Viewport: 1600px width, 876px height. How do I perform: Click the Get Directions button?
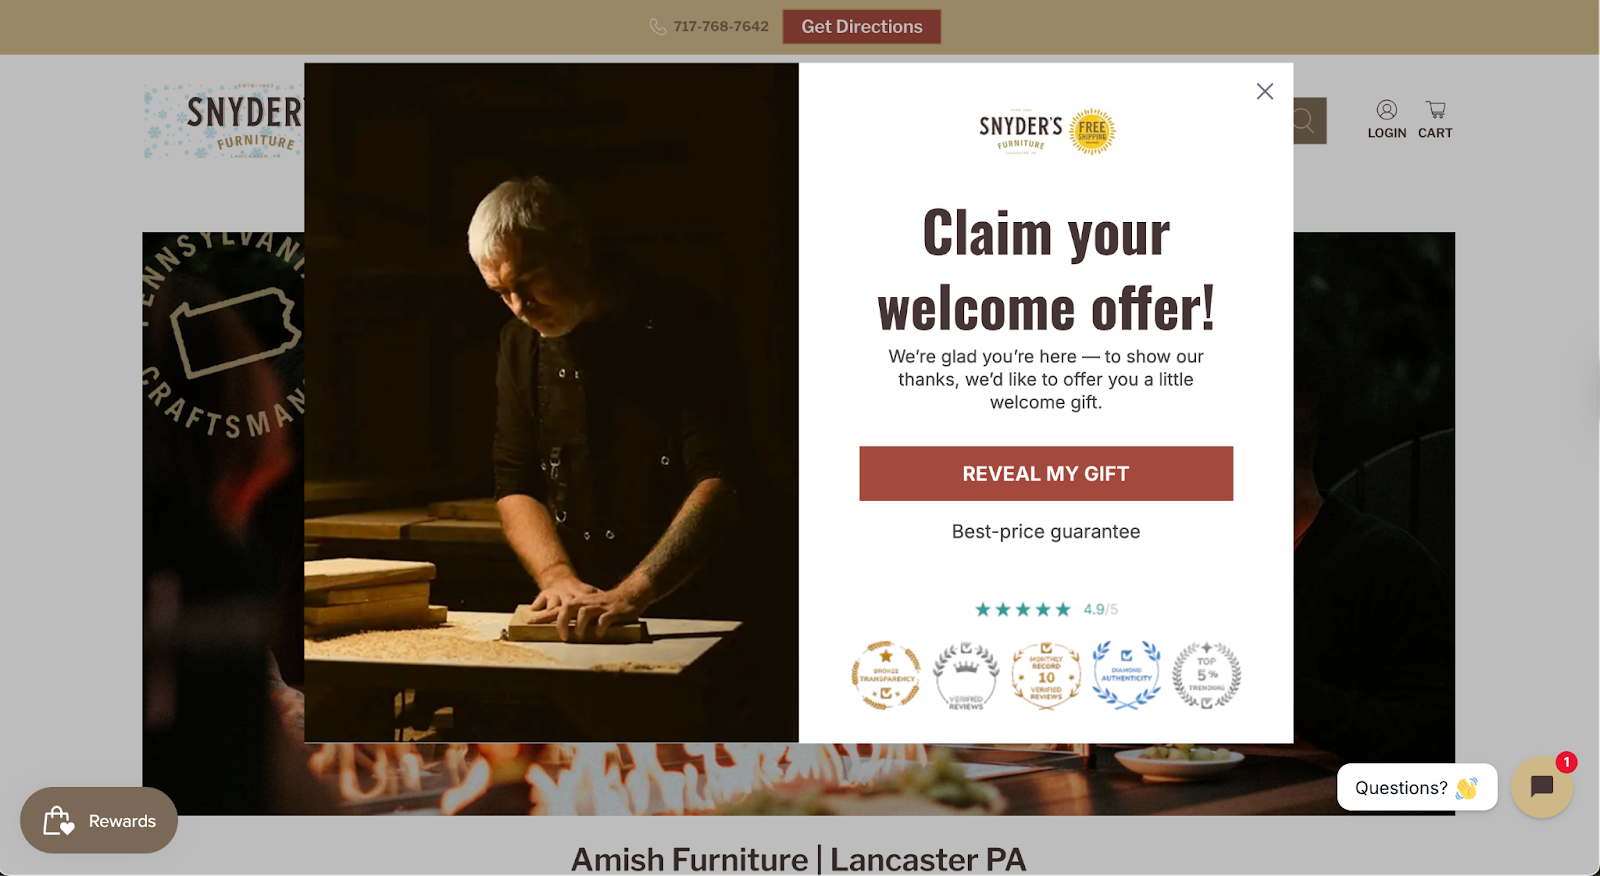pos(861,27)
